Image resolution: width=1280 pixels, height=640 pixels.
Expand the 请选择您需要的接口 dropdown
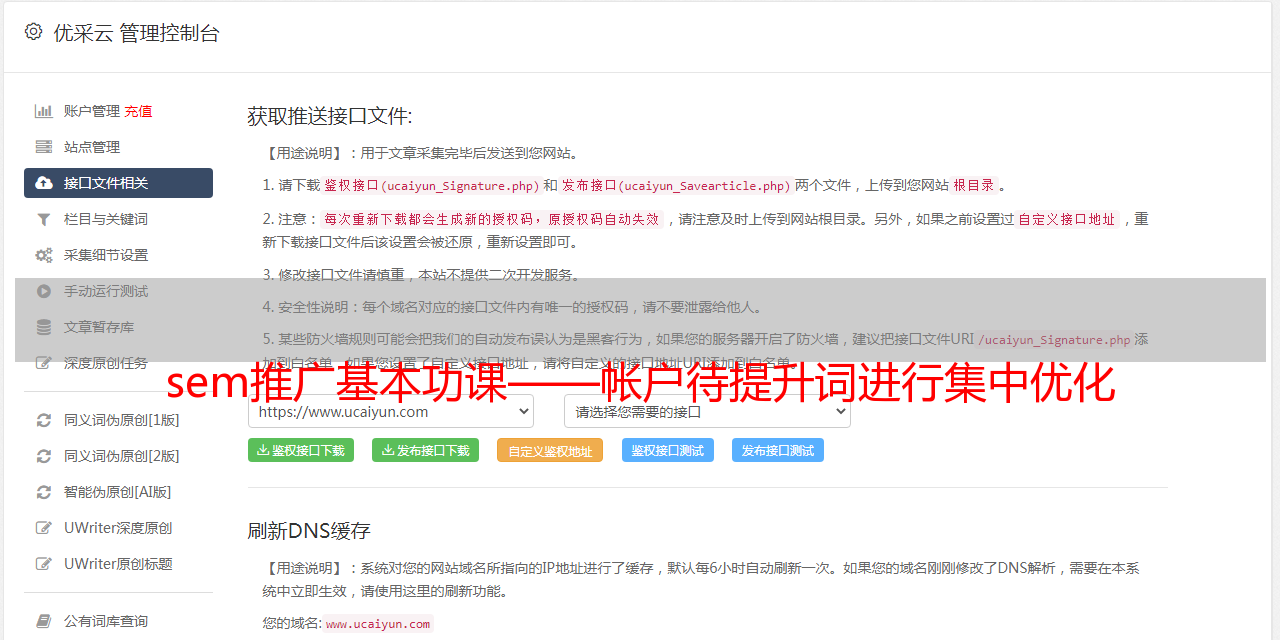(707, 411)
